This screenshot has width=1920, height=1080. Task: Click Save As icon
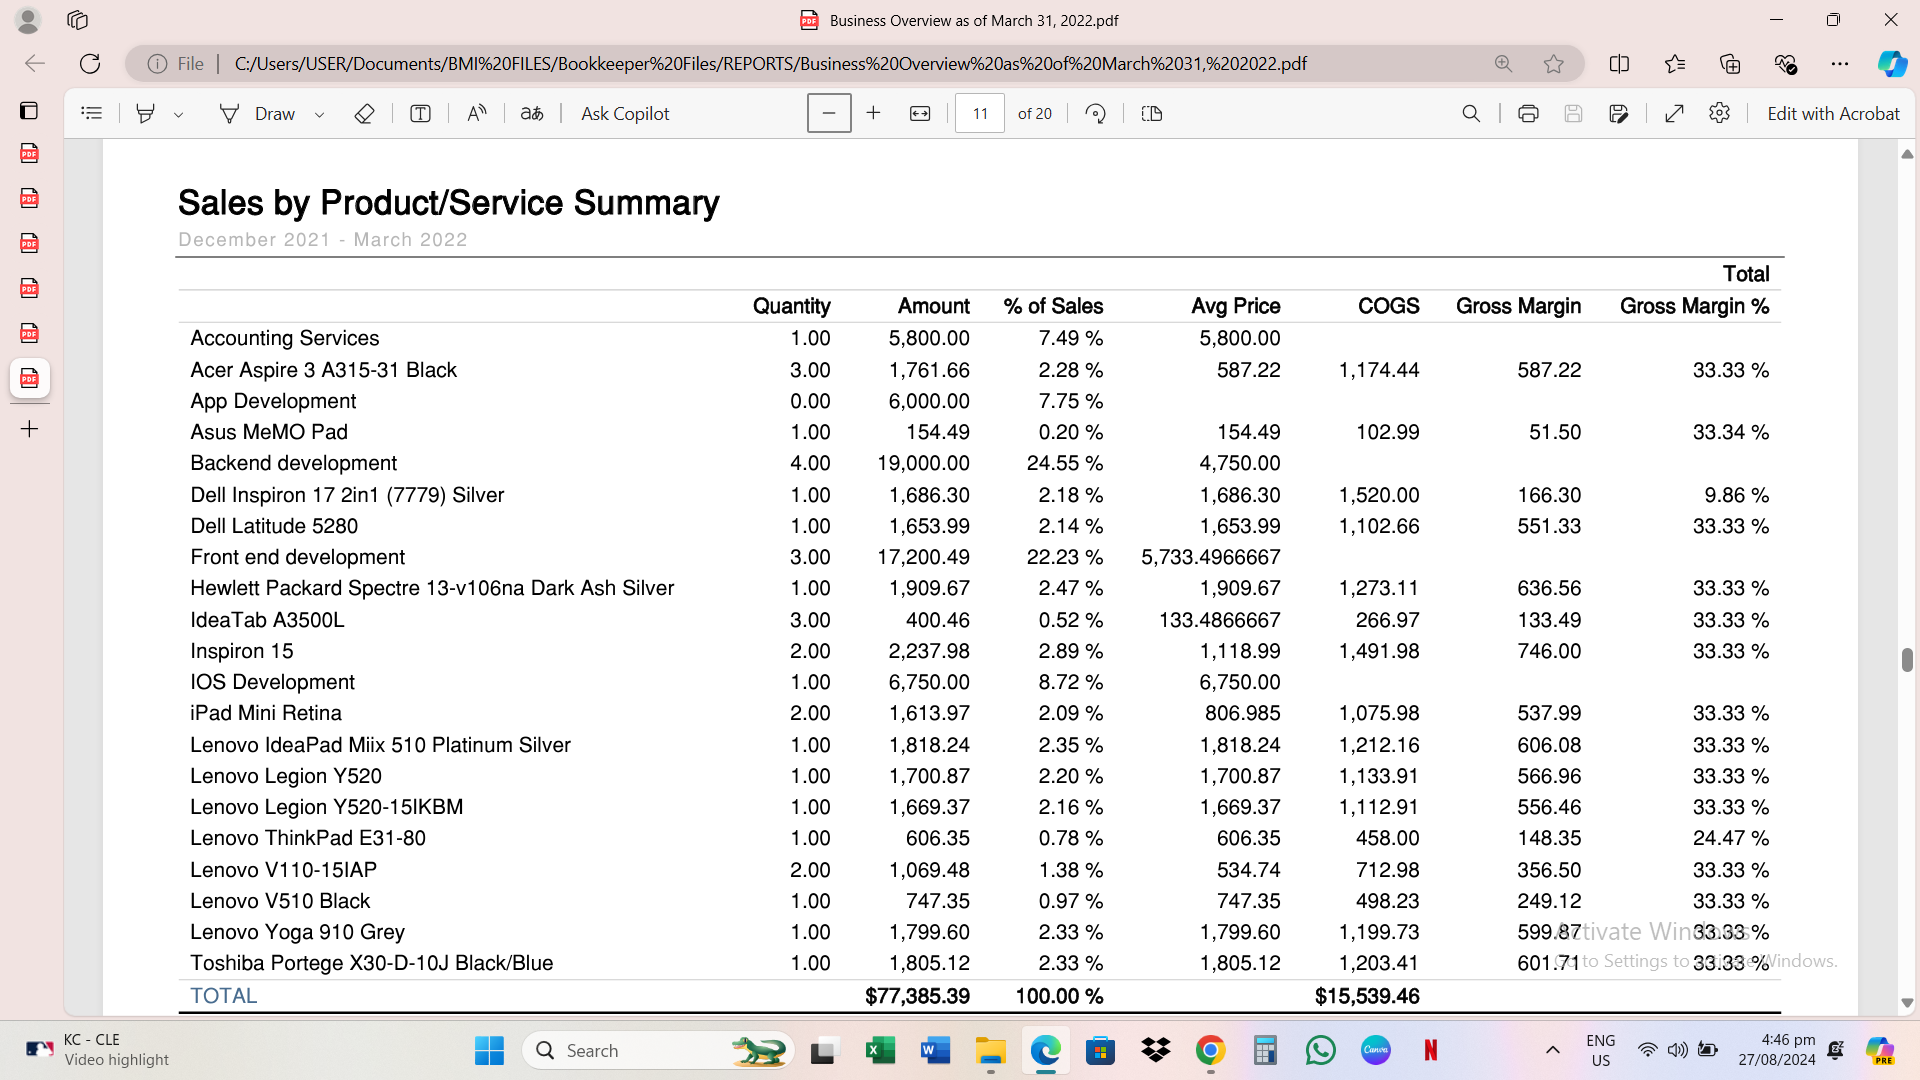1619,113
